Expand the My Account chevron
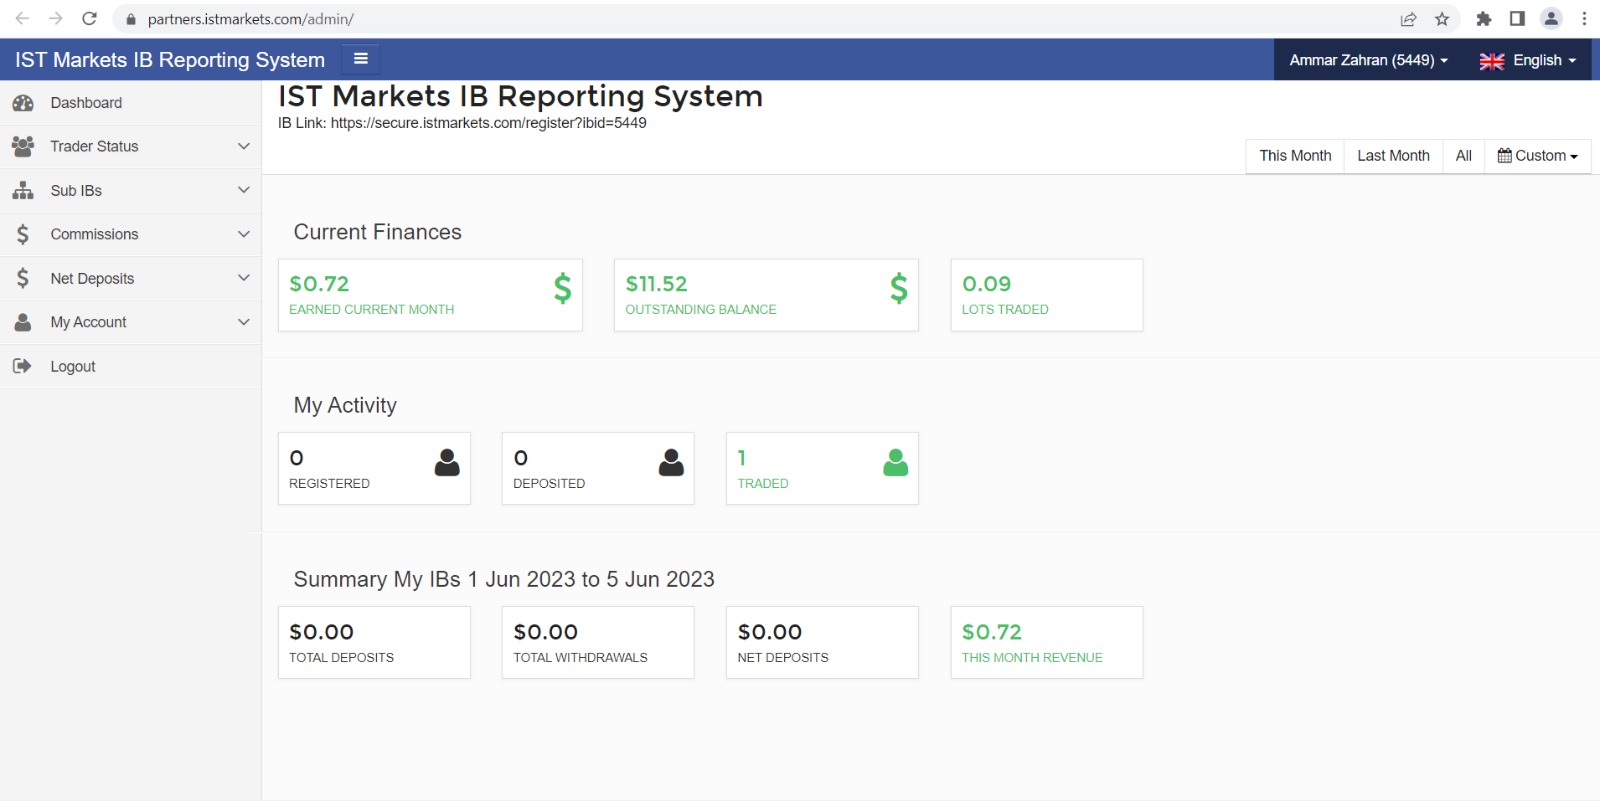The height and width of the screenshot is (801, 1600). (x=243, y=322)
